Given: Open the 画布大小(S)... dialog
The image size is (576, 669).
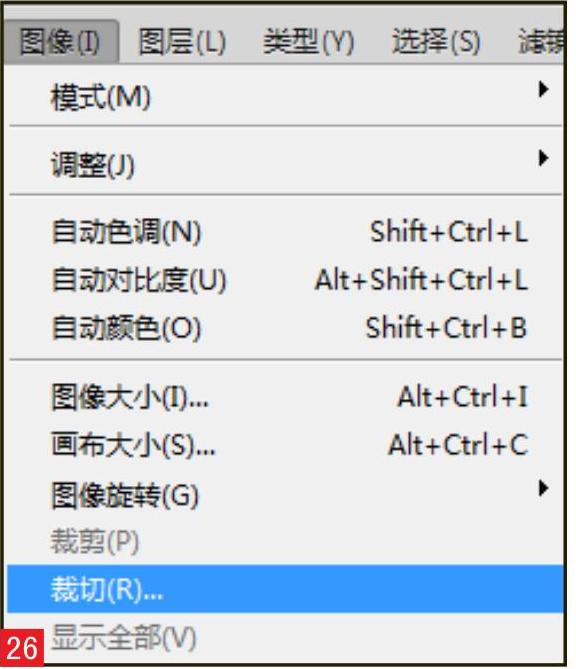Looking at the screenshot, I should point(285,445).
